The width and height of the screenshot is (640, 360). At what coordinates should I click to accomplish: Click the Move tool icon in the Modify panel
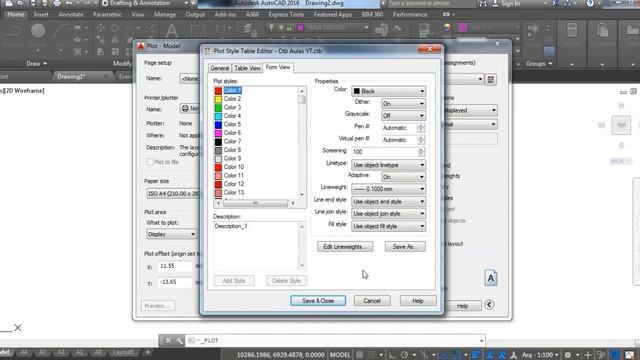coord(100,28)
